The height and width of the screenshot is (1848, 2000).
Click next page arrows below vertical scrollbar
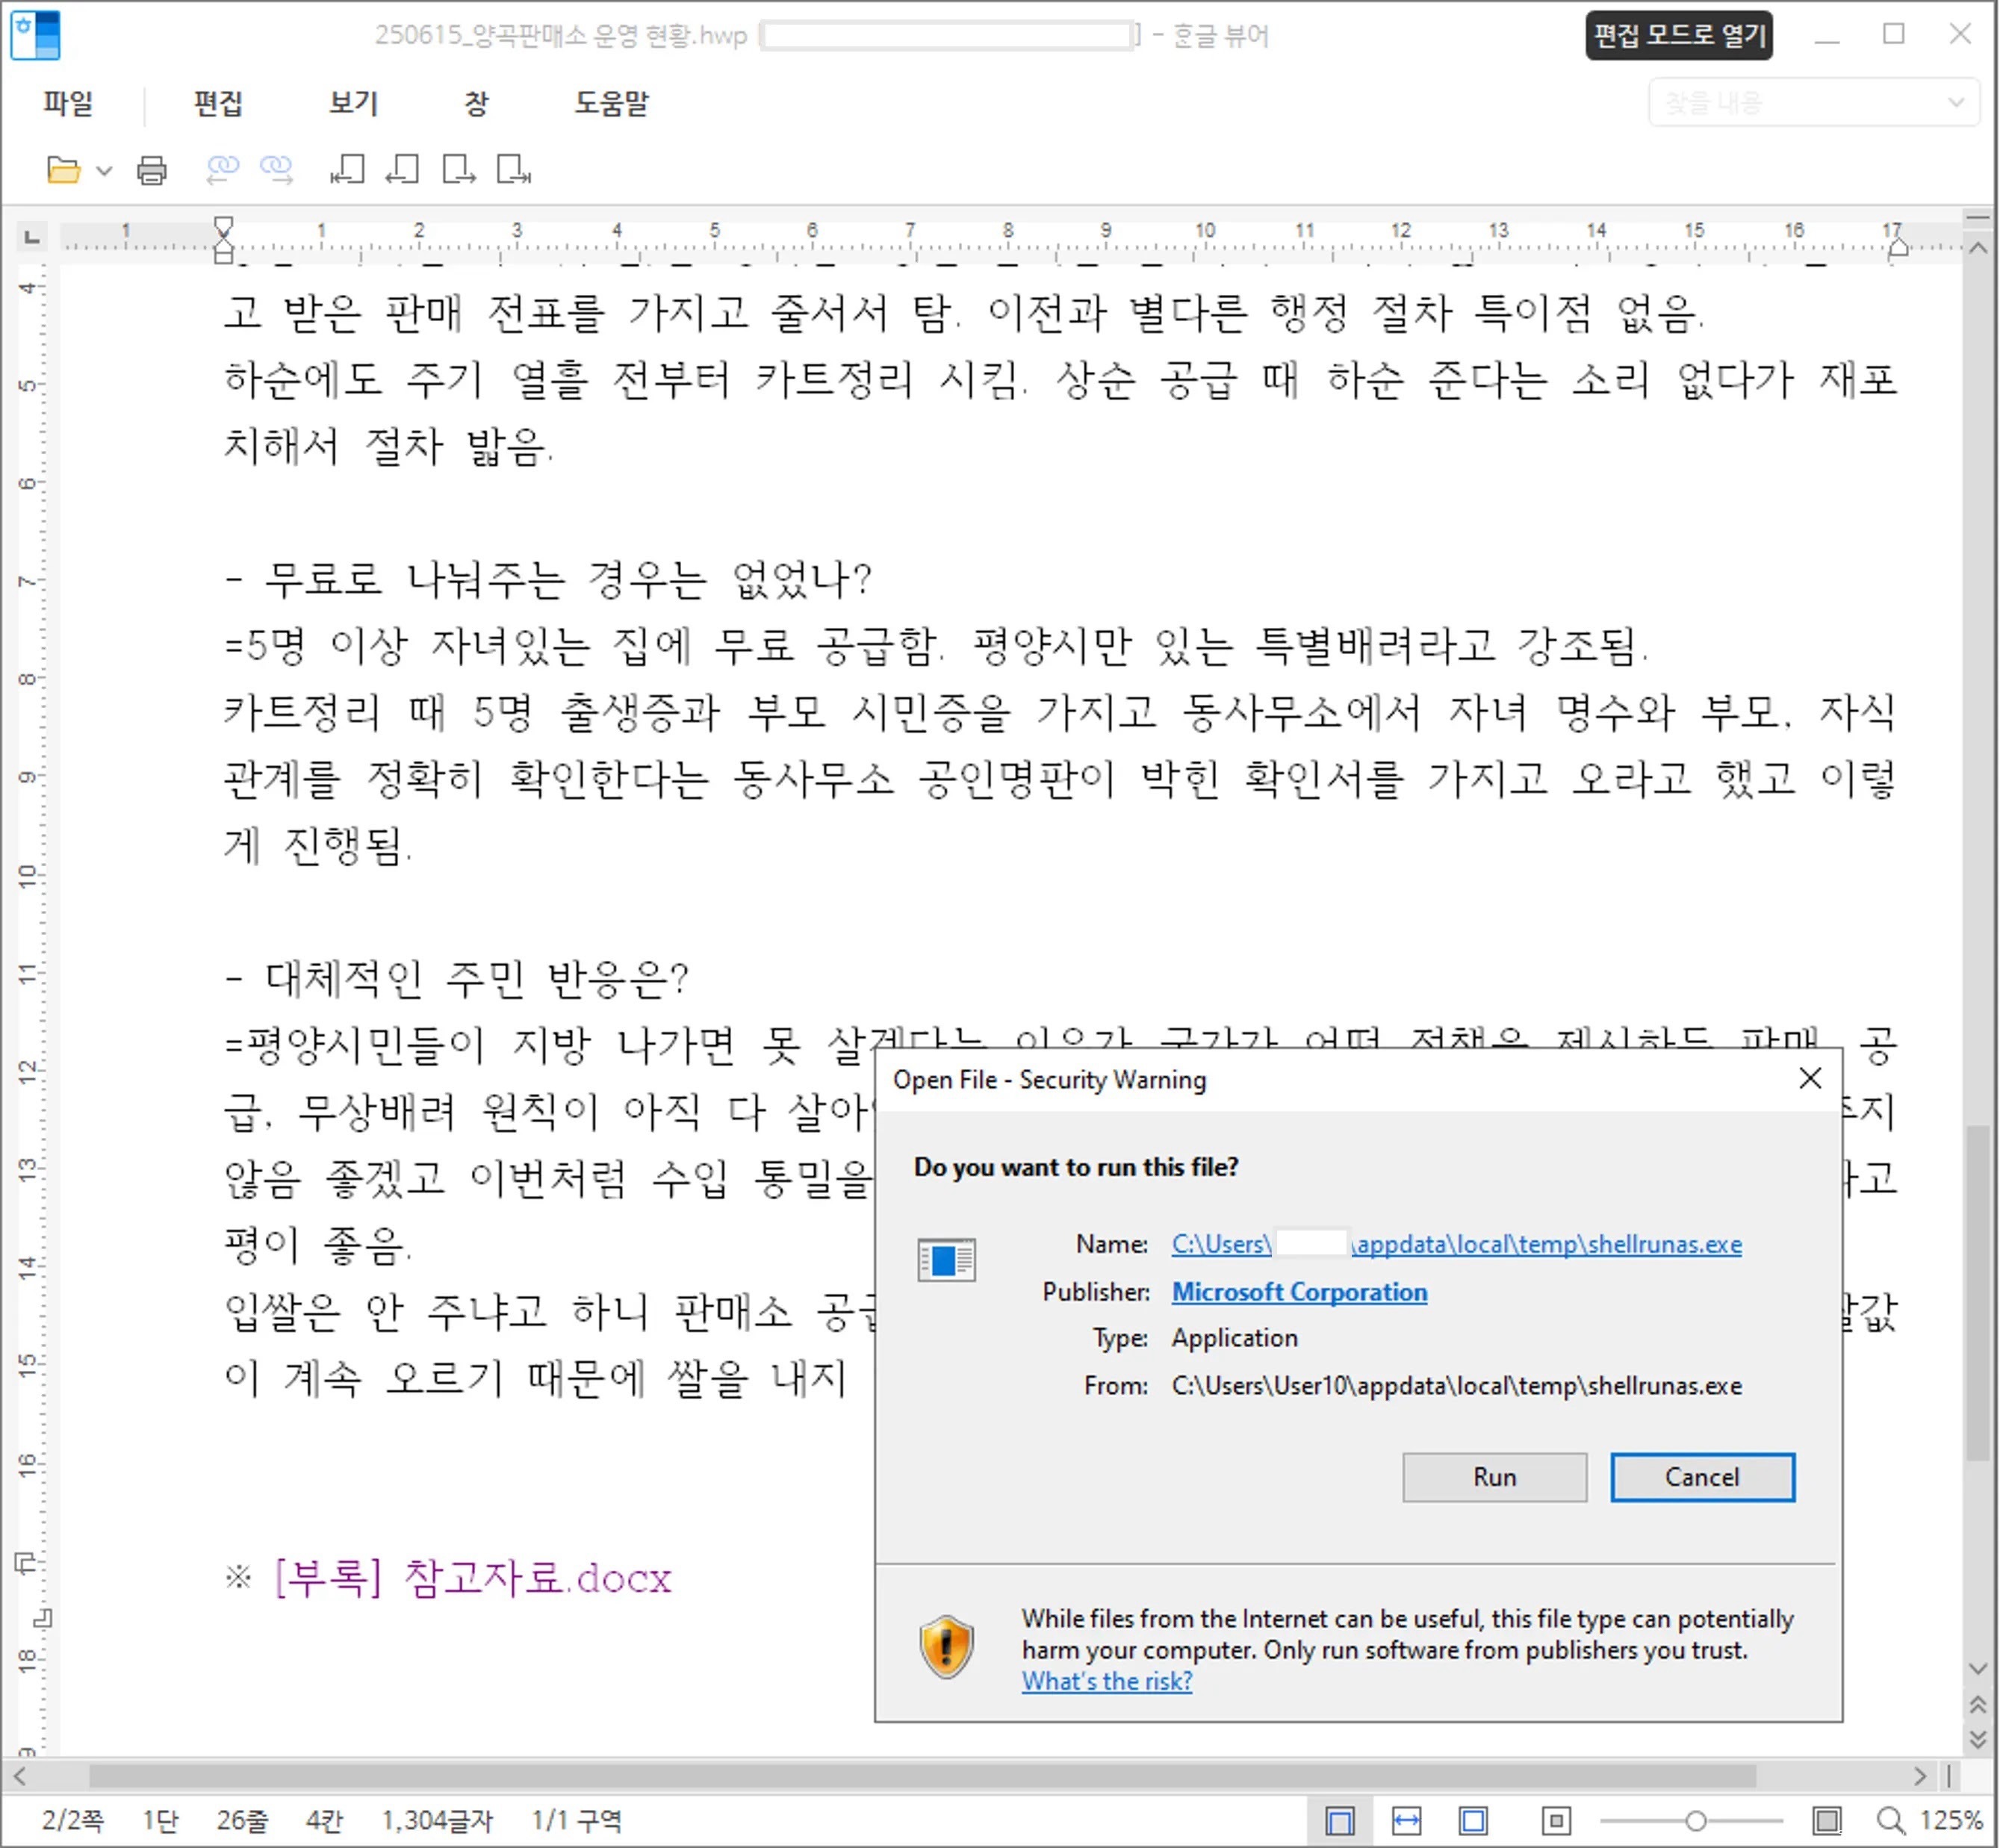pyautogui.click(x=1977, y=1739)
